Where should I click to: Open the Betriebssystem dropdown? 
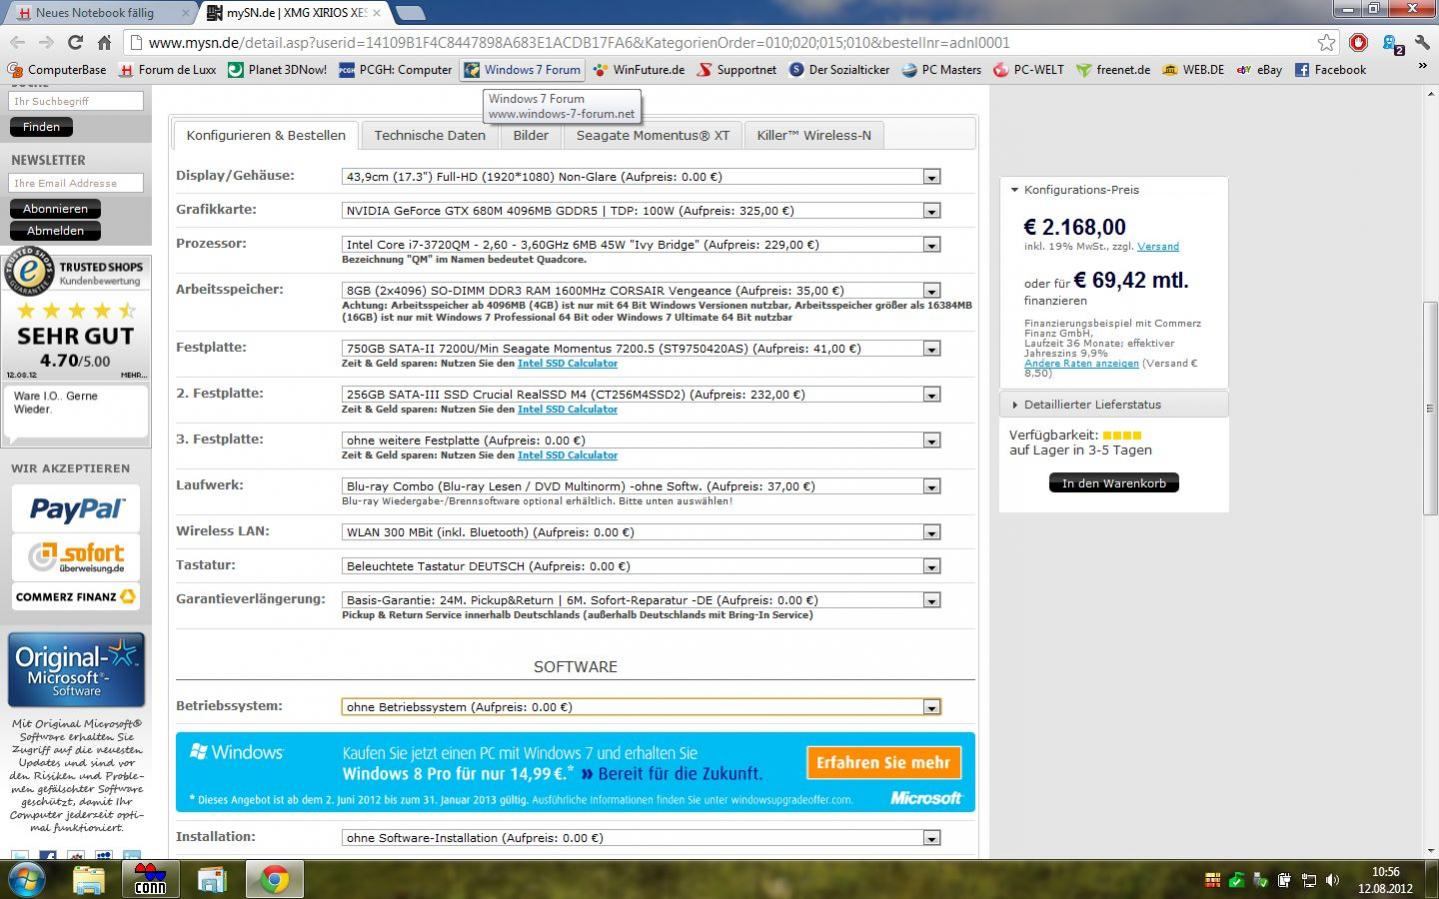tap(641, 706)
